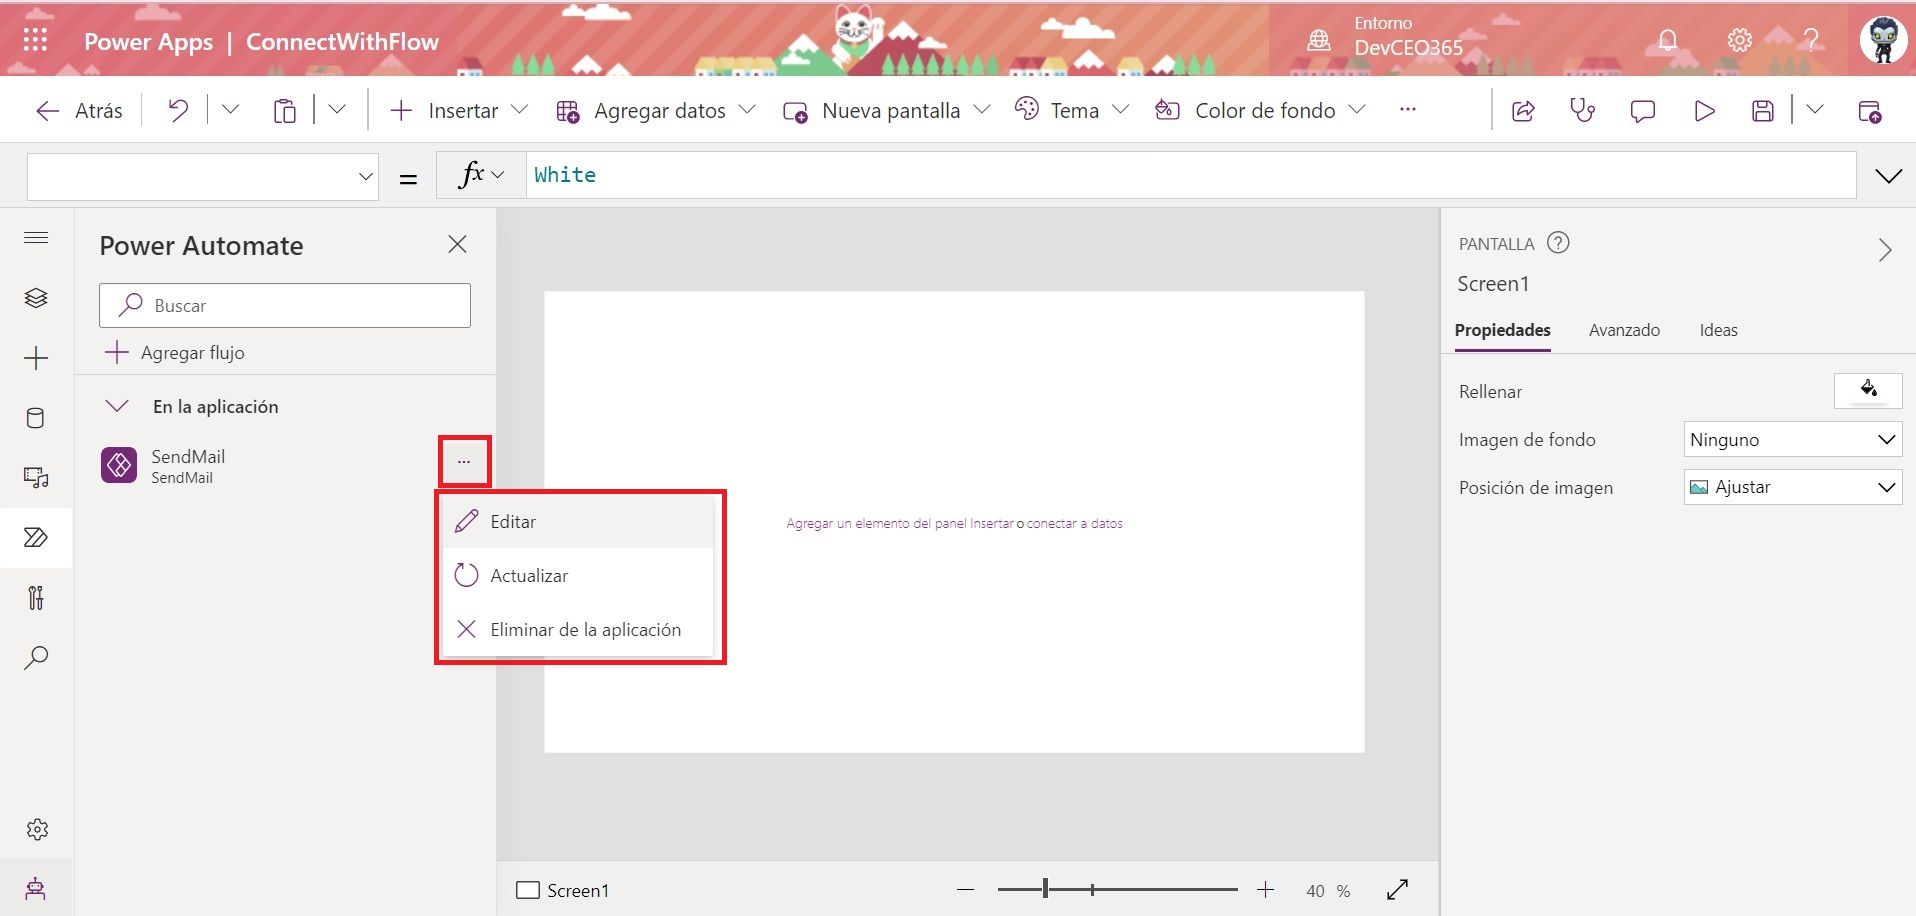Open the help question mark
This screenshot has width=1916, height=916.
click(x=1811, y=40)
